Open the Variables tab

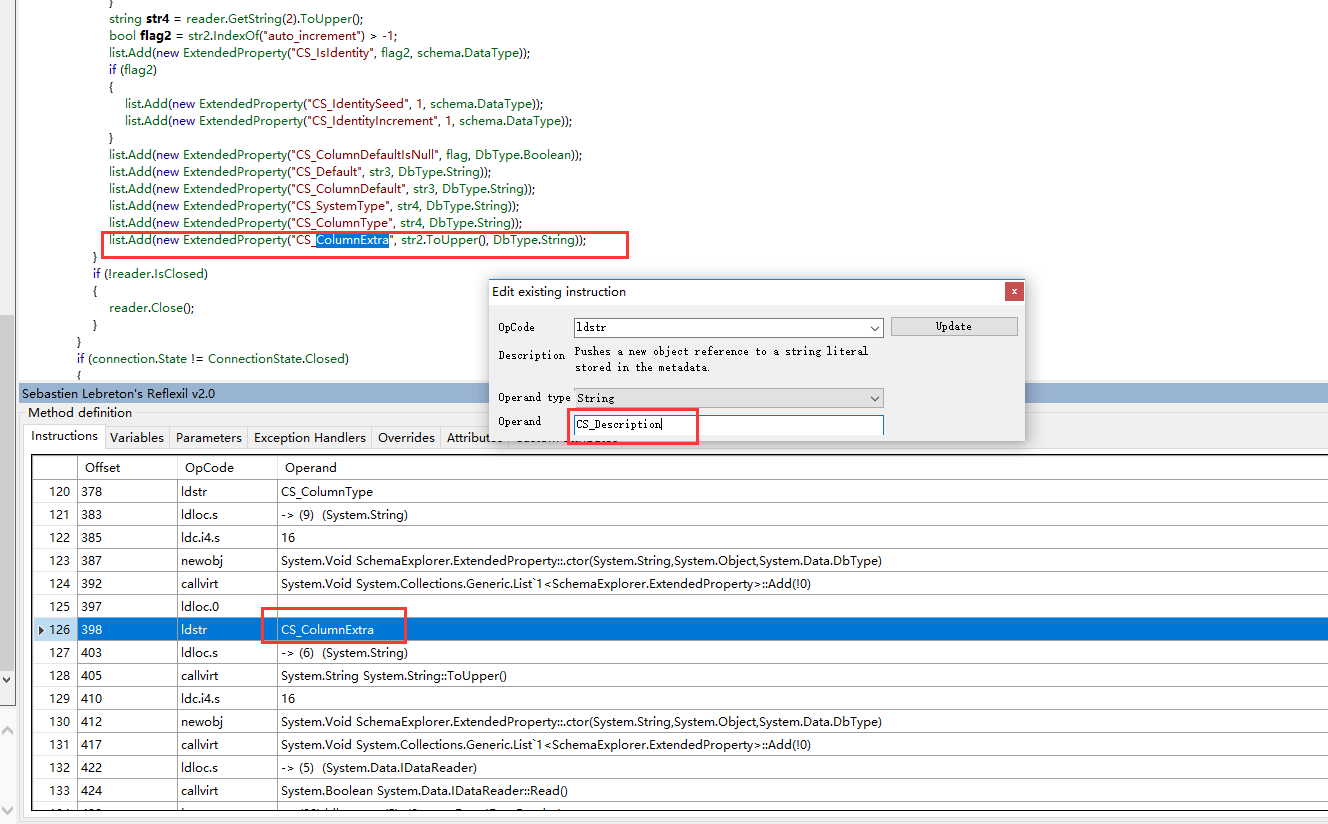click(x=137, y=437)
